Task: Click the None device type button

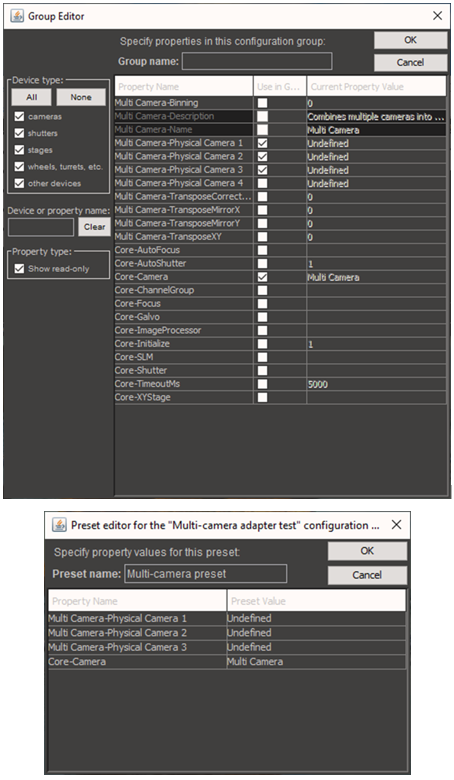Action: (81, 97)
